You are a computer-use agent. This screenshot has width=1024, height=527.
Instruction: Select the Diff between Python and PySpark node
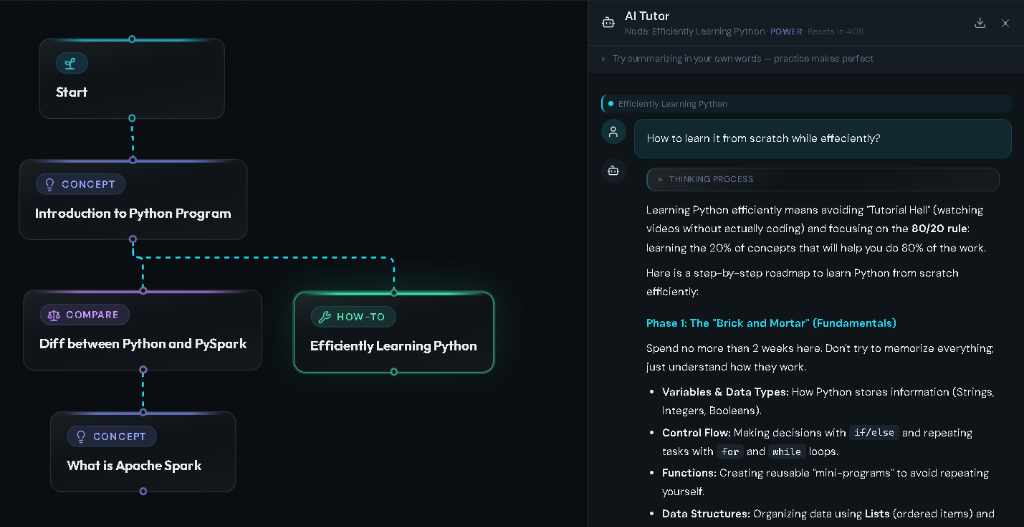(x=142, y=330)
